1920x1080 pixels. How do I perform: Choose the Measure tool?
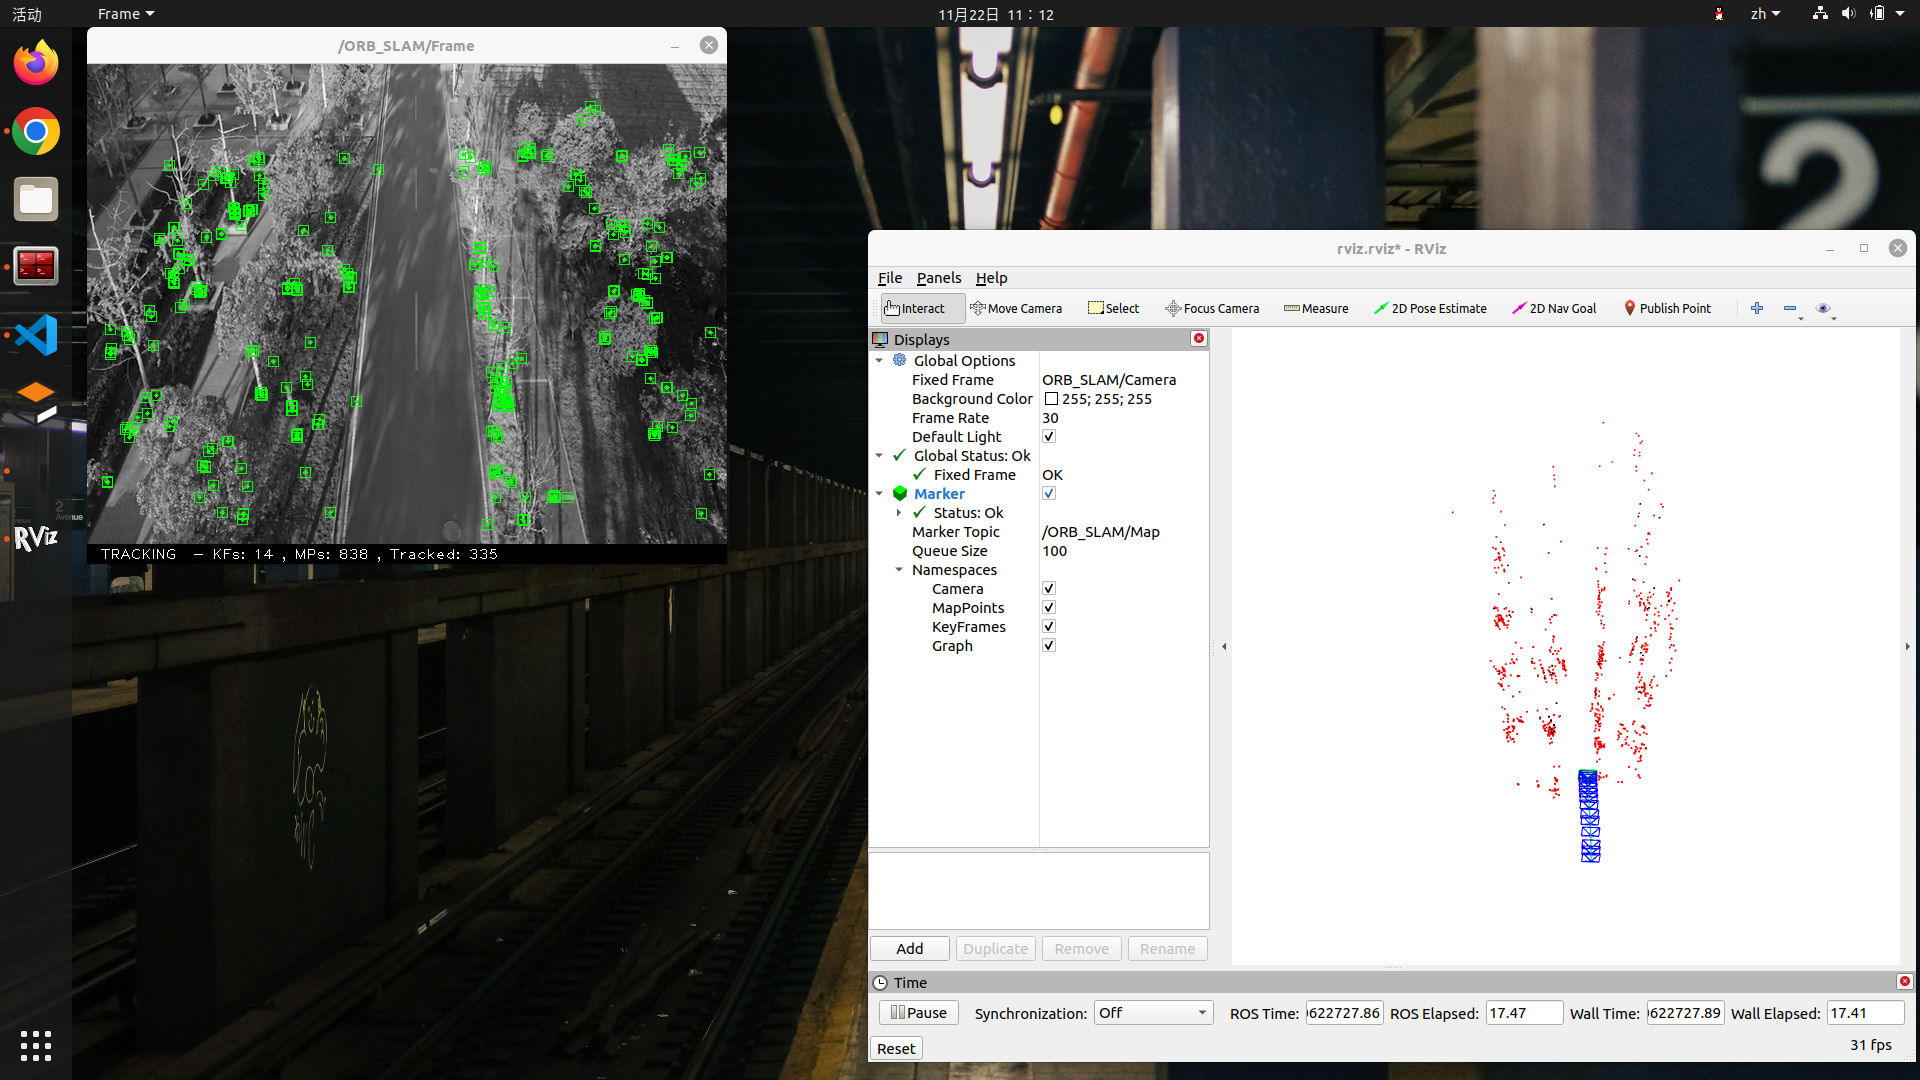click(x=1316, y=308)
